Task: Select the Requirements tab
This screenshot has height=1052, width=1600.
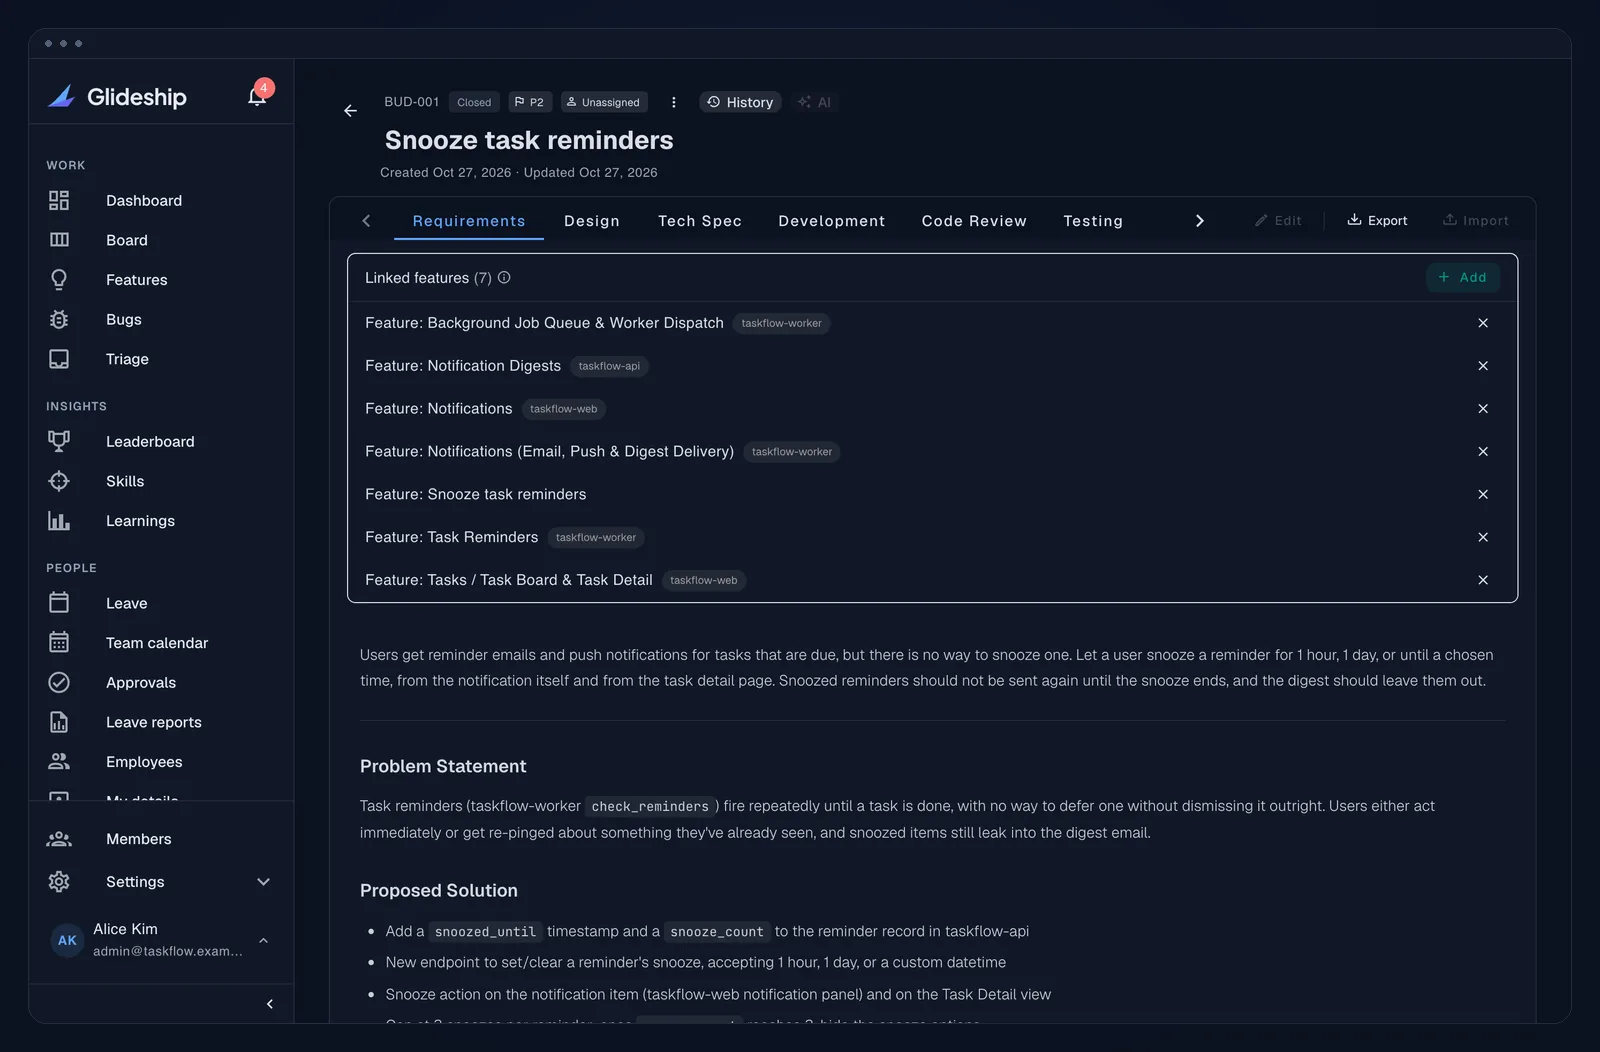Action: pos(469,221)
